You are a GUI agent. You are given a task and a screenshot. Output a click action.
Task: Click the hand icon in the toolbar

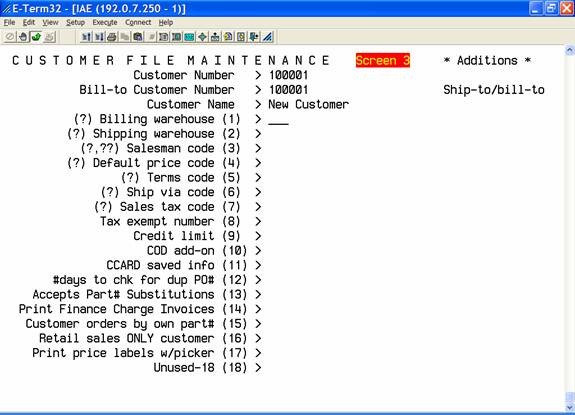click(23, 37)
